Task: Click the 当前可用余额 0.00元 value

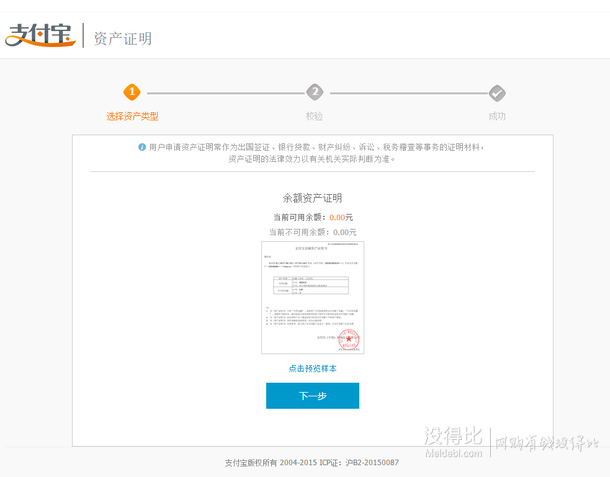Action: click(x=341, y=217)
